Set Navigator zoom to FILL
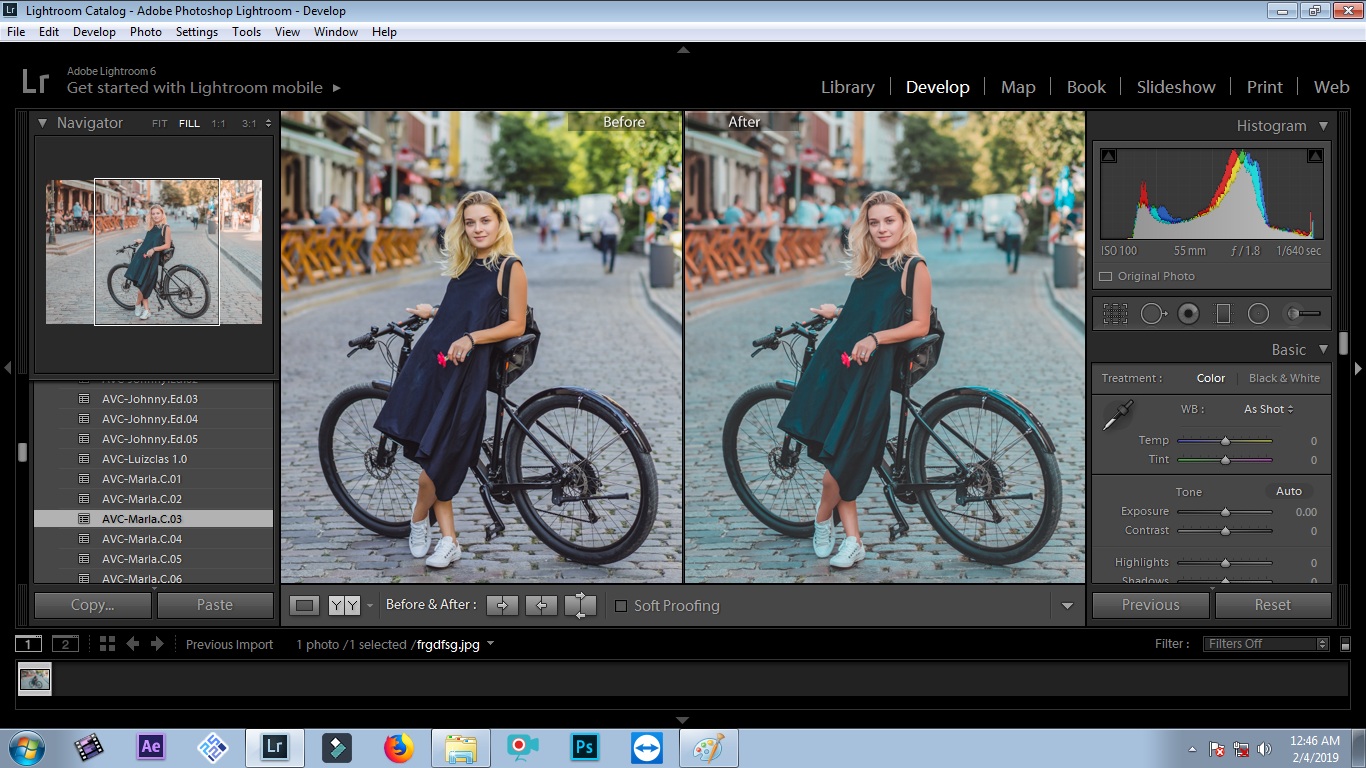Viewport: 1366px width, 768px height. click(x=189, y=124)
